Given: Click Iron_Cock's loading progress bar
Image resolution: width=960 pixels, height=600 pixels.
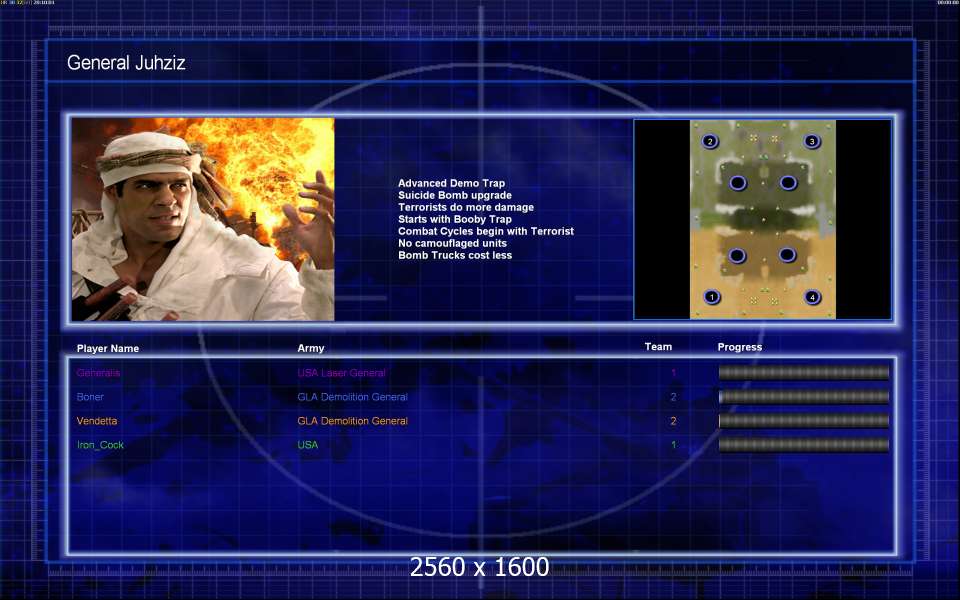Looking at the screenshot, I should tap(804, 445).
